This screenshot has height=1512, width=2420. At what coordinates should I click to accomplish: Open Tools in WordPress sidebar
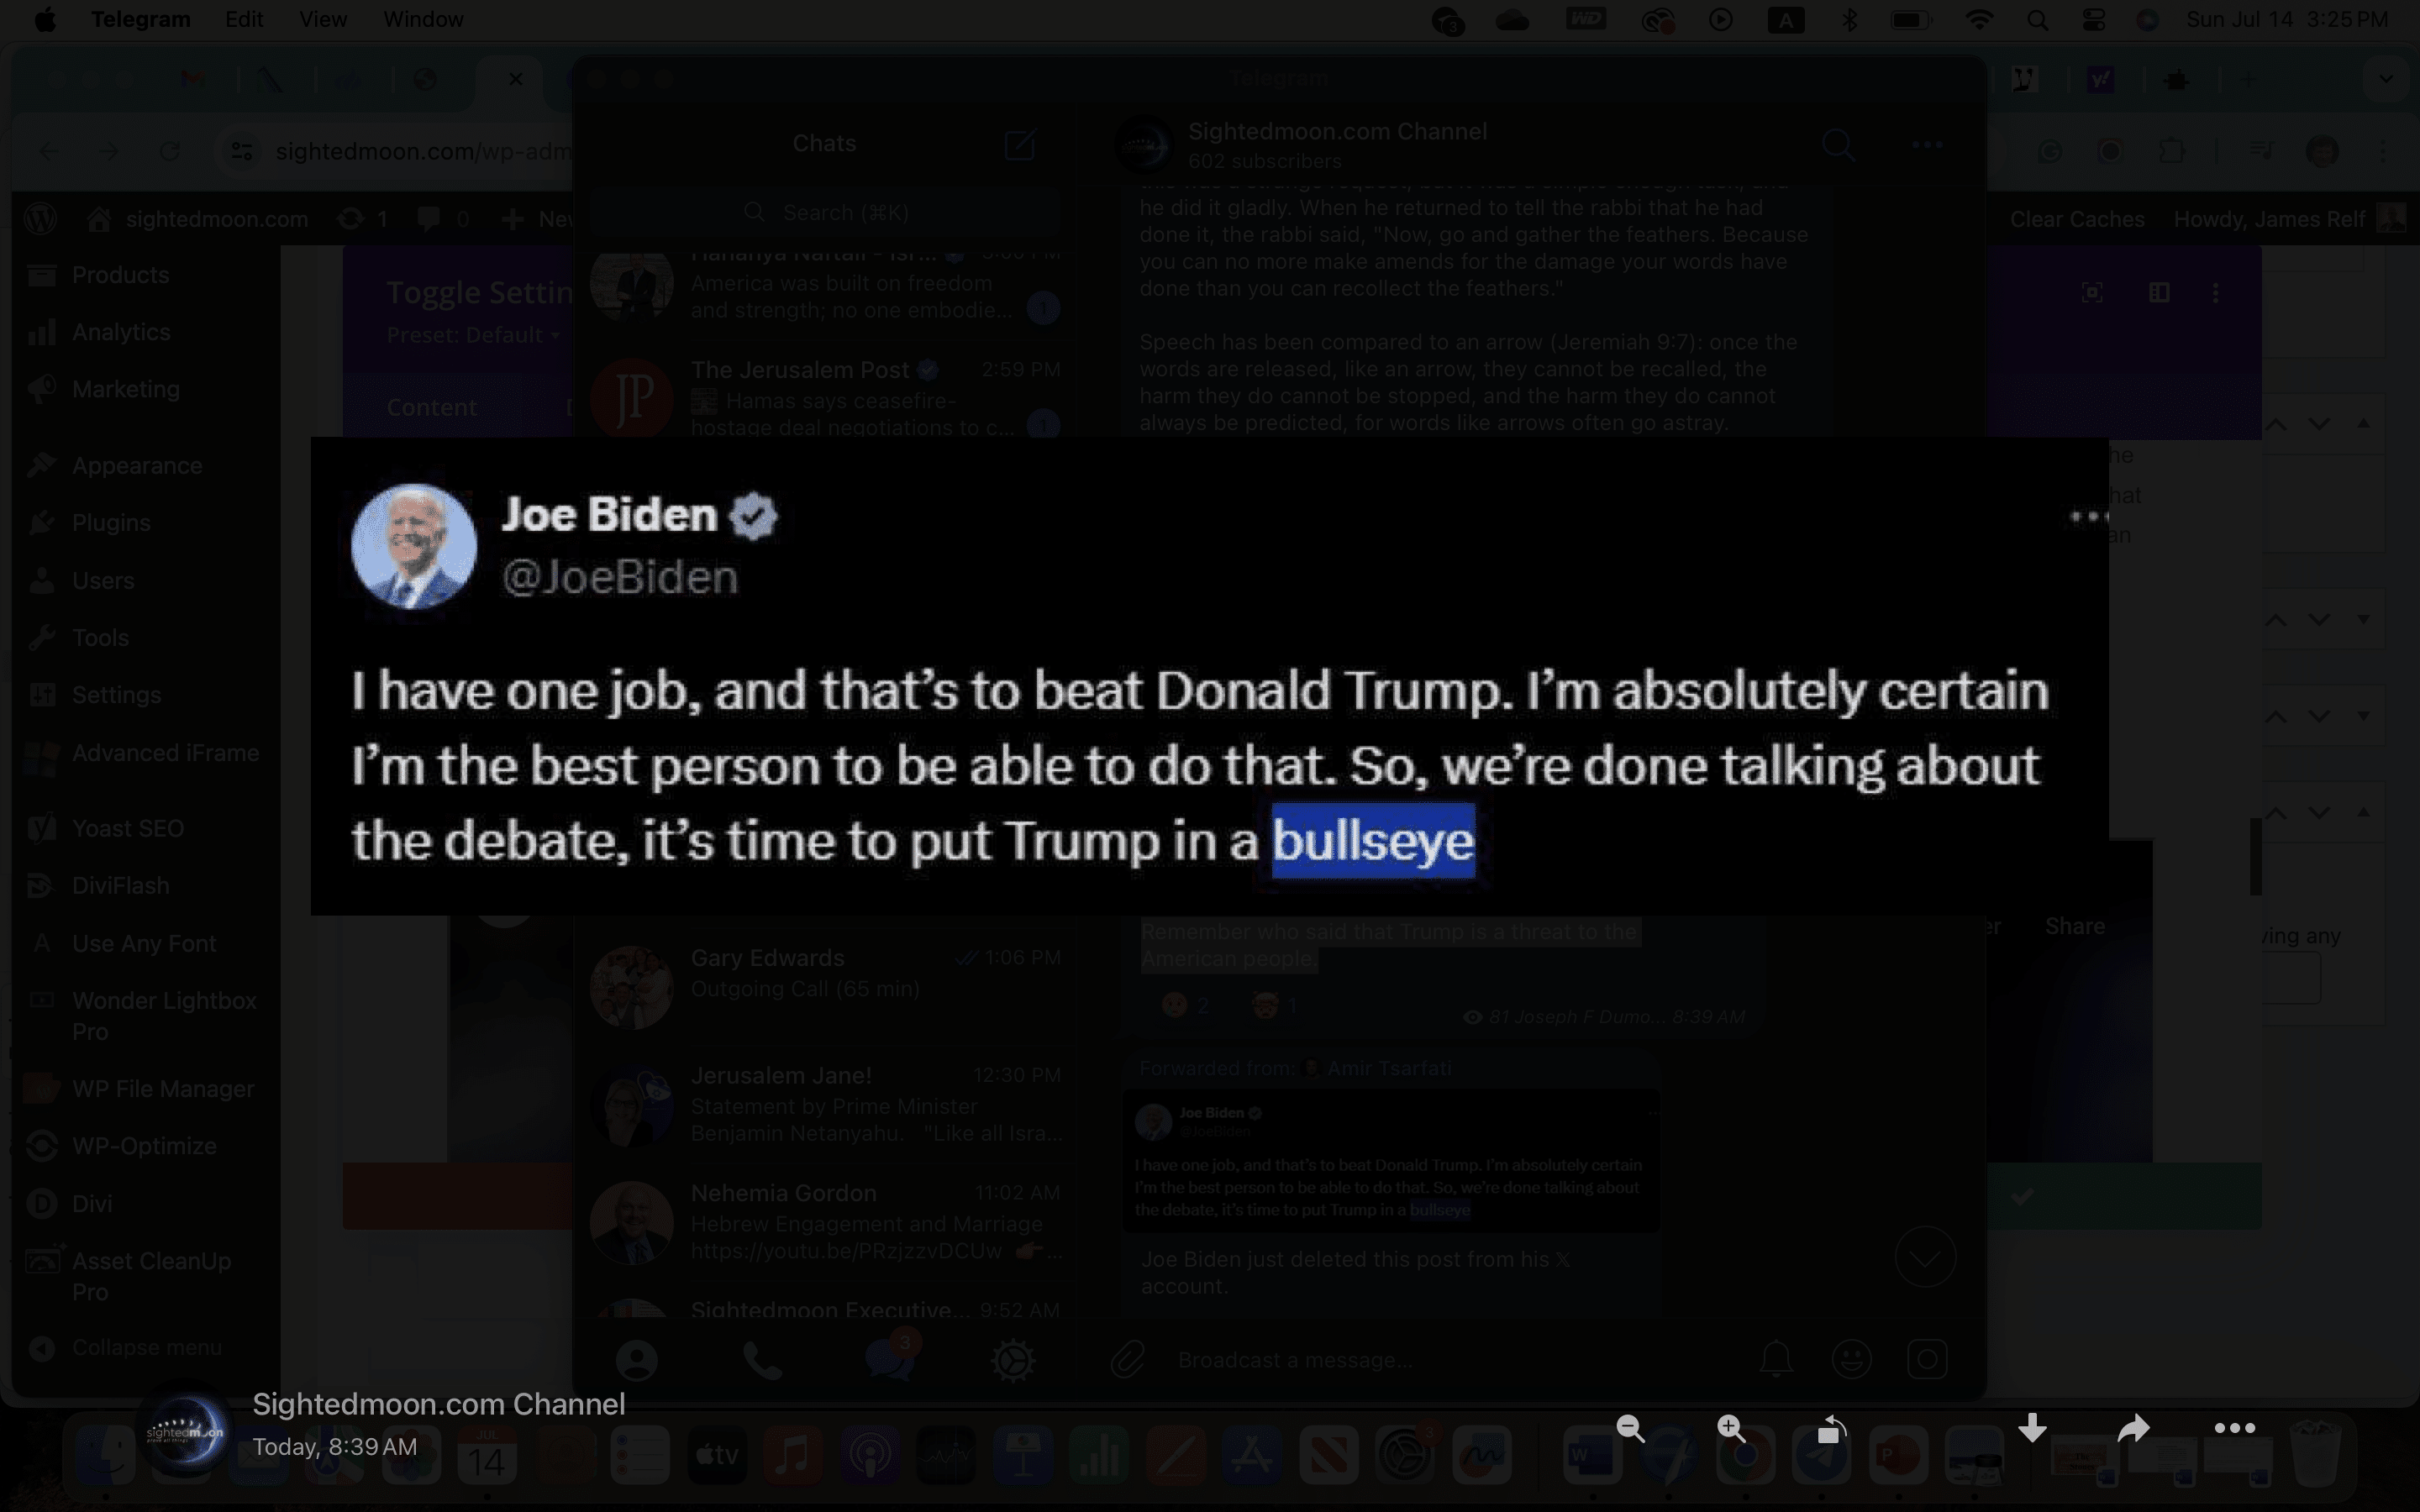coord(100,638)
